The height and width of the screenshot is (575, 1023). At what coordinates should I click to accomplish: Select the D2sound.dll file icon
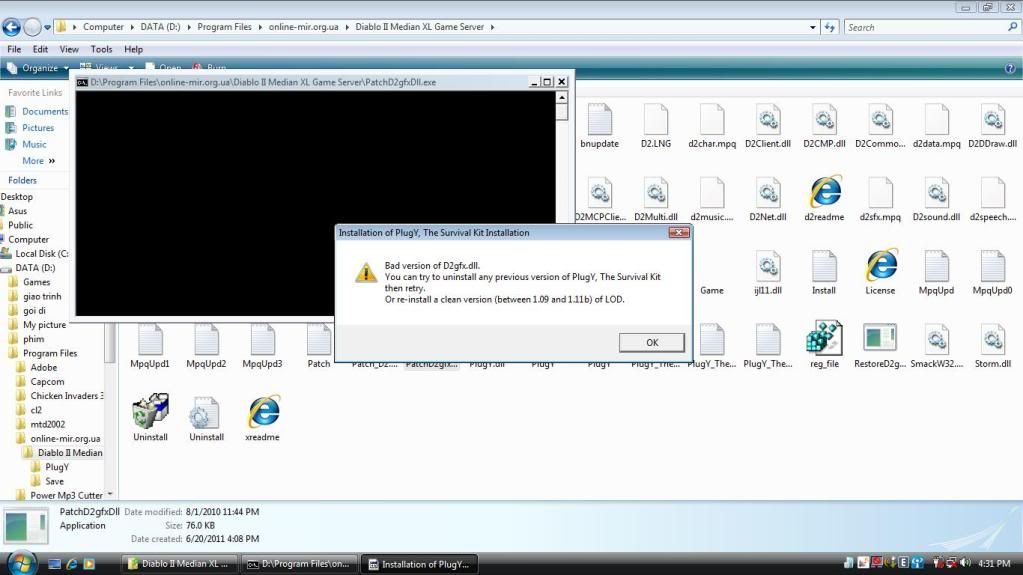(x=936, y=193)
